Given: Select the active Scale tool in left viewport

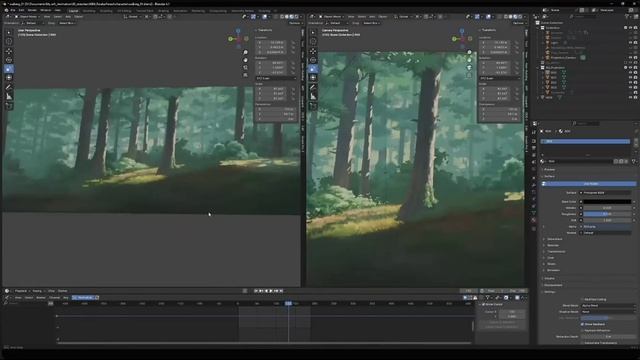Looking at the screenshot, I should coord(9,69).
